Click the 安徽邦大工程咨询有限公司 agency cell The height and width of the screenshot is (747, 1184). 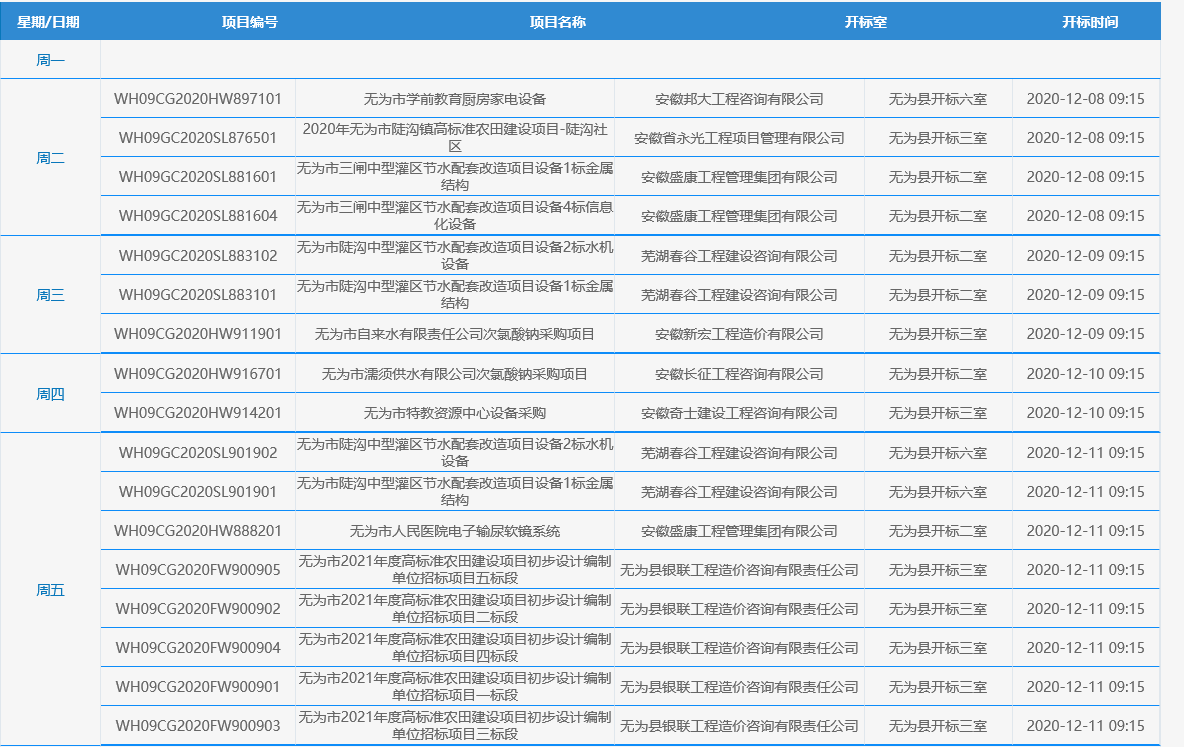[739, 99]
